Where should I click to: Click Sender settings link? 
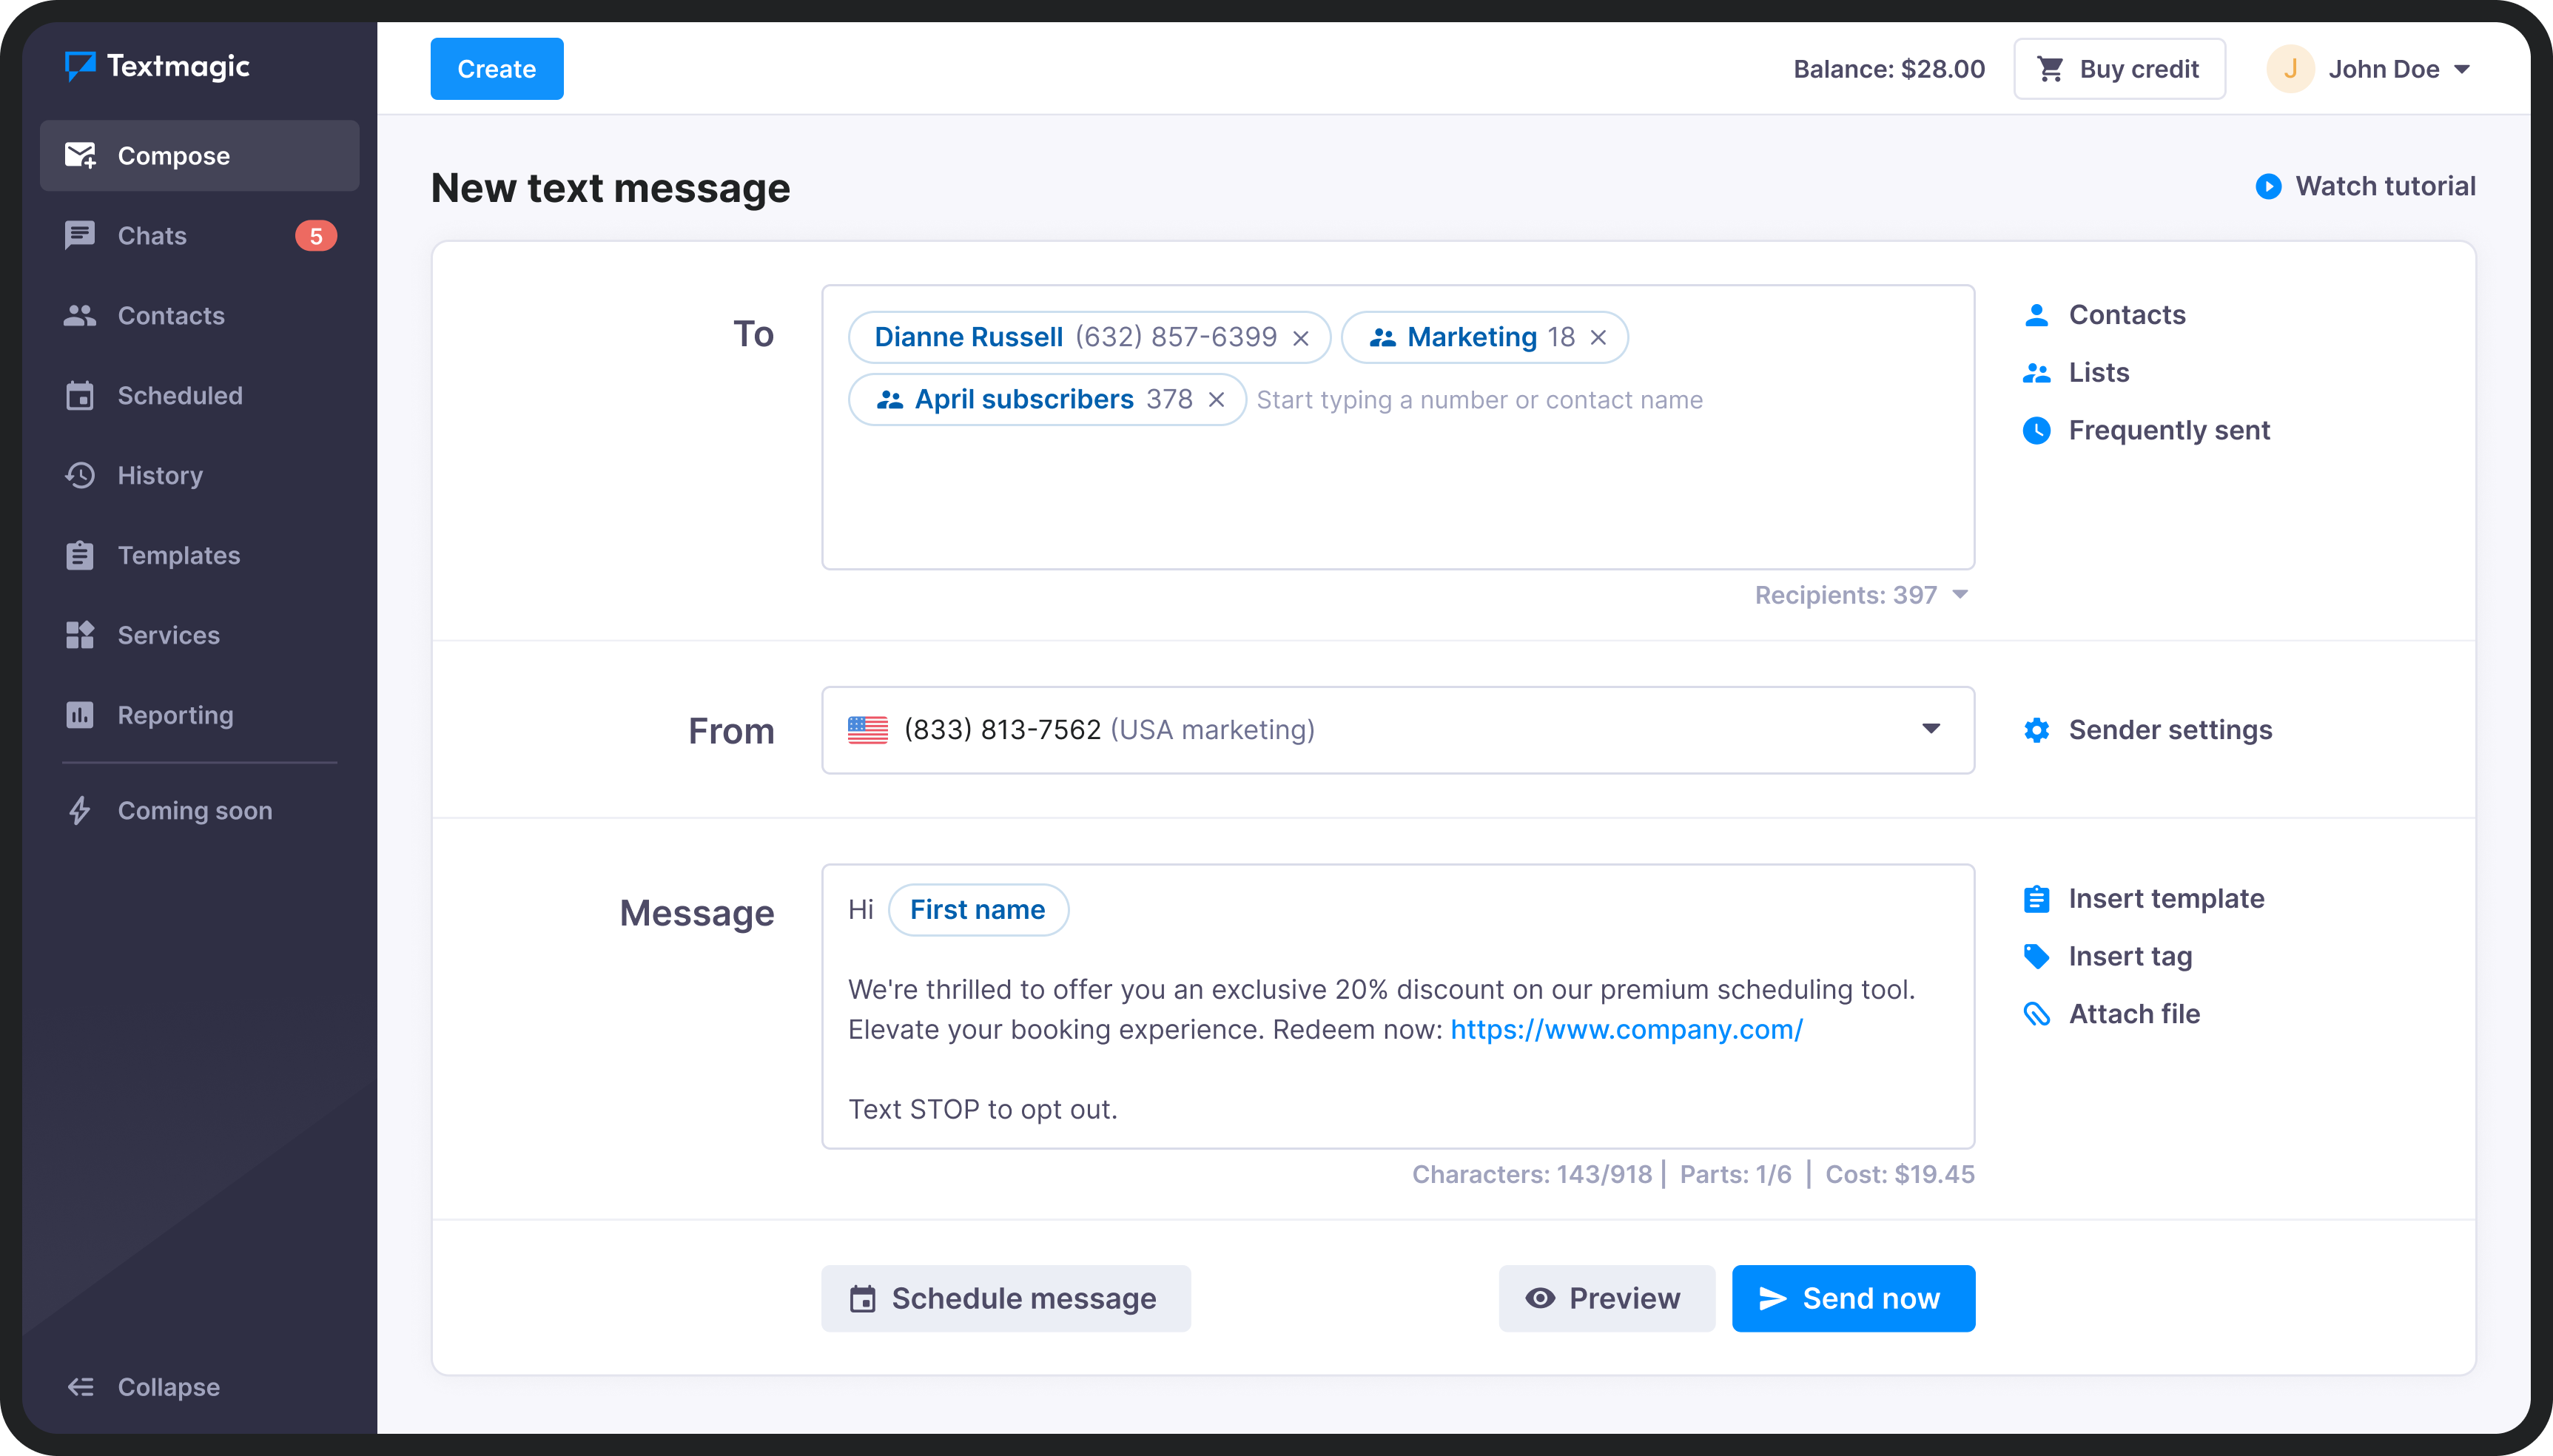pyautogui.click(x=2148, y=730)
